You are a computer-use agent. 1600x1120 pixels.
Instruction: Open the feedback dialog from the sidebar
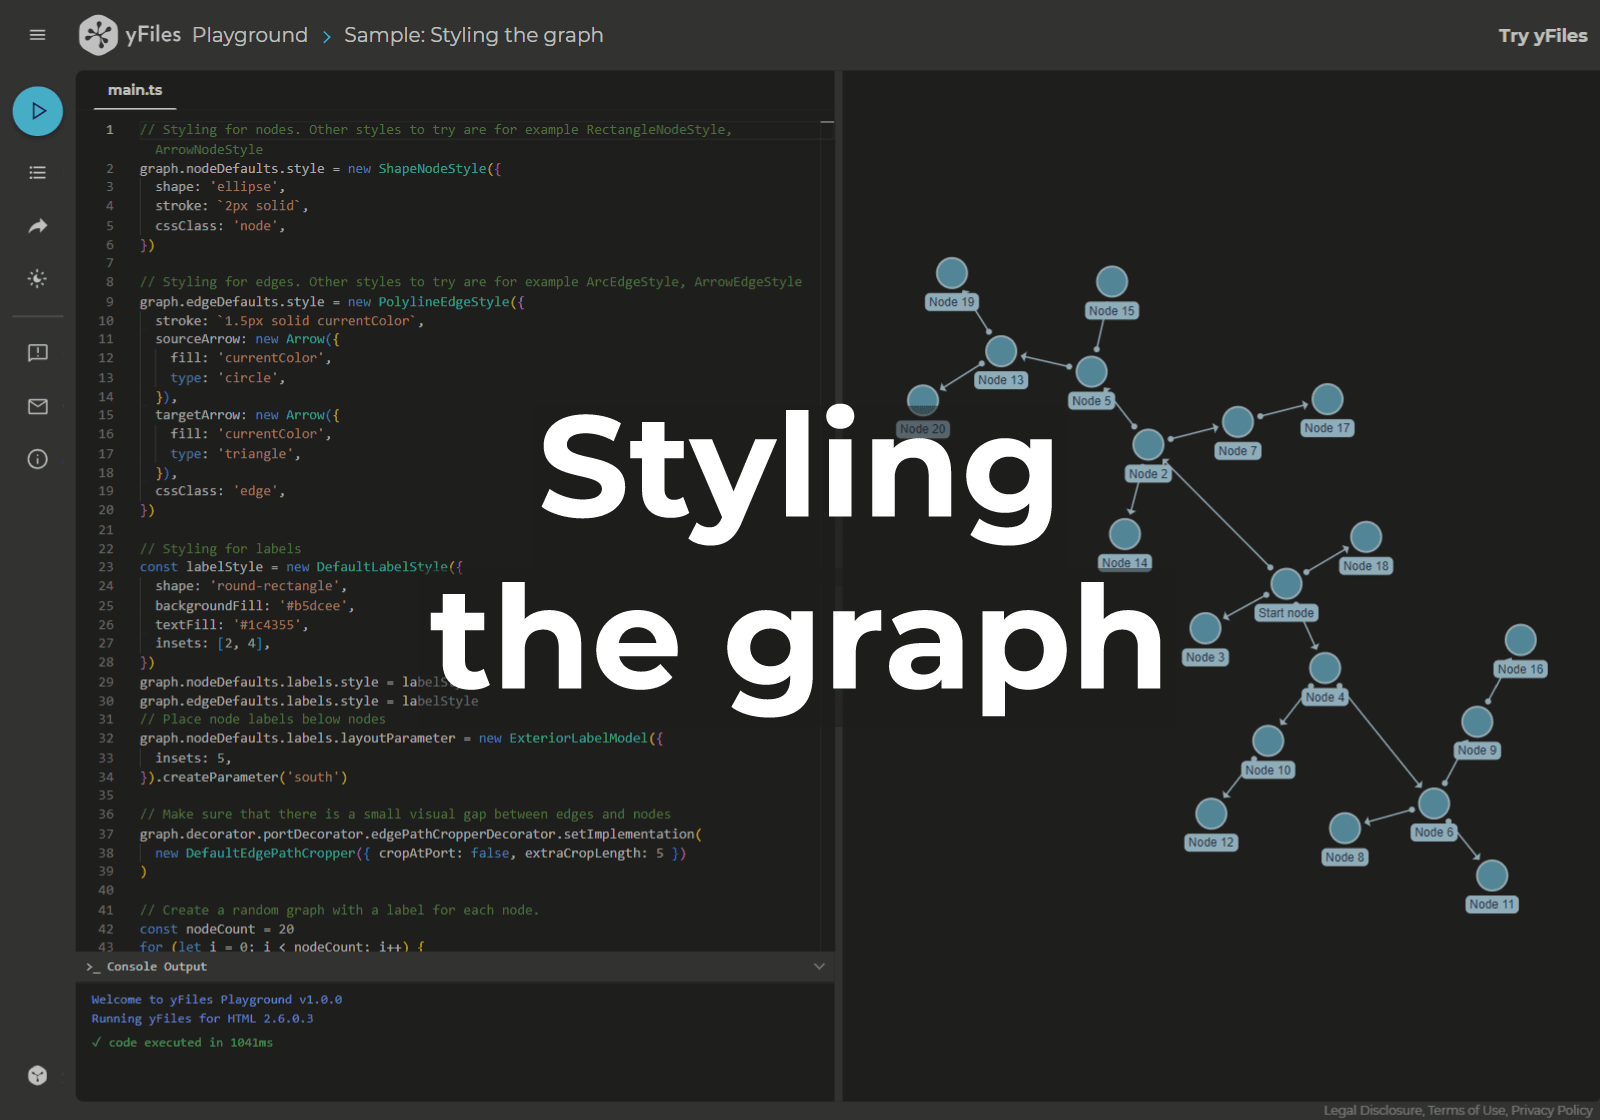[37, 352]
